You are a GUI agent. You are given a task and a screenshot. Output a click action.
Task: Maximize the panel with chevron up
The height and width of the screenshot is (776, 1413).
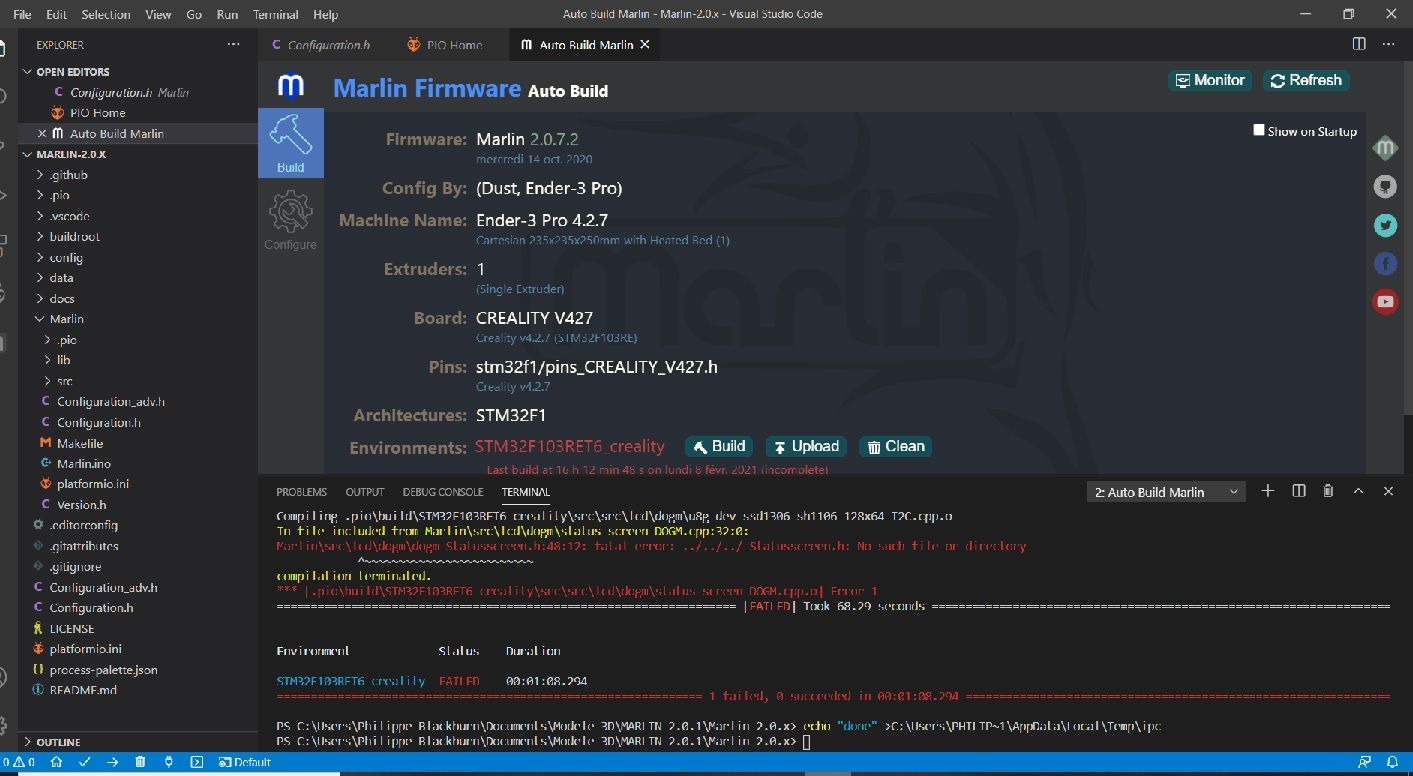(1358, 491)
